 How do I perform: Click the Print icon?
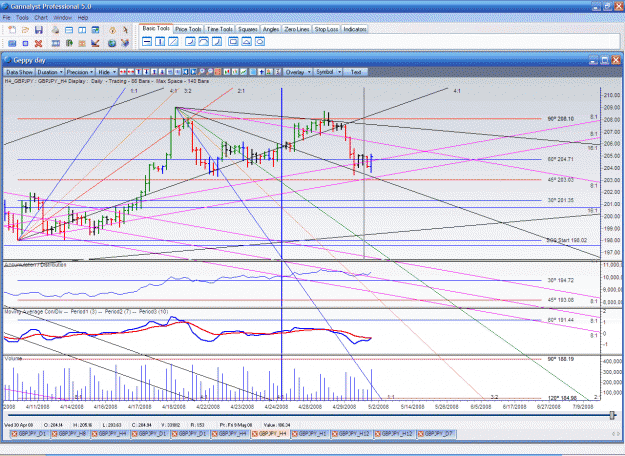pyautogui.click(x=55, y=30)
